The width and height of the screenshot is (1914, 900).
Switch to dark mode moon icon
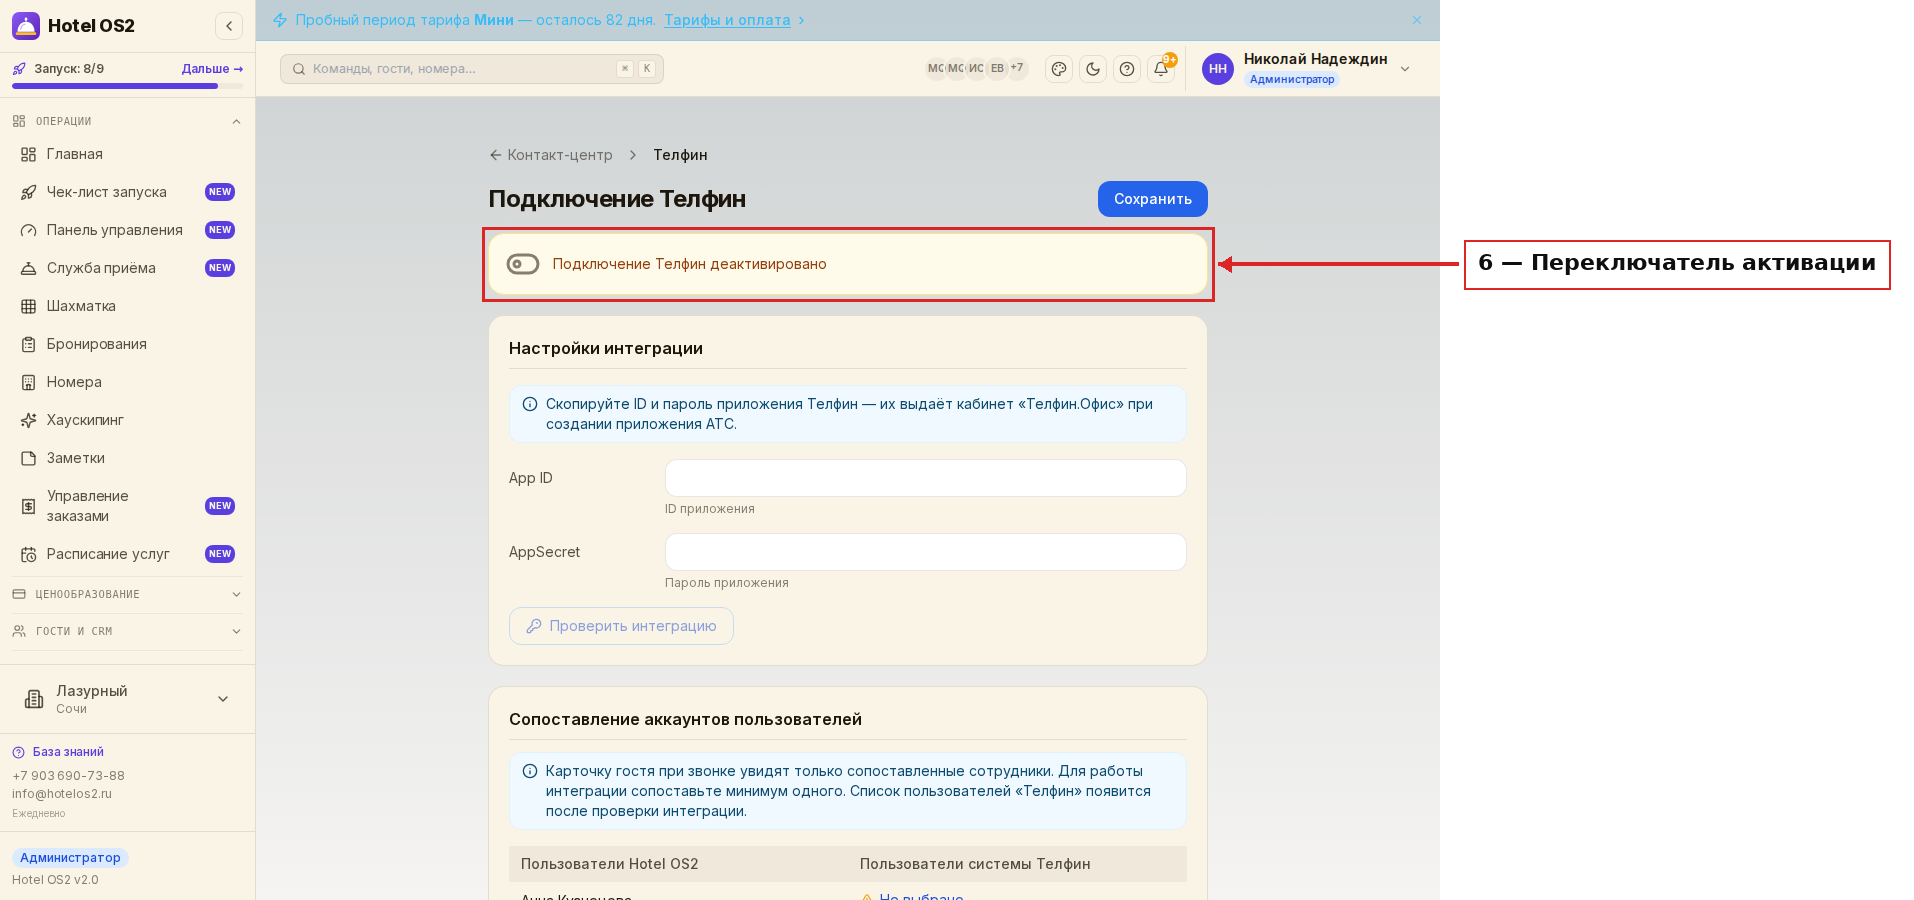pos(1093,69)
